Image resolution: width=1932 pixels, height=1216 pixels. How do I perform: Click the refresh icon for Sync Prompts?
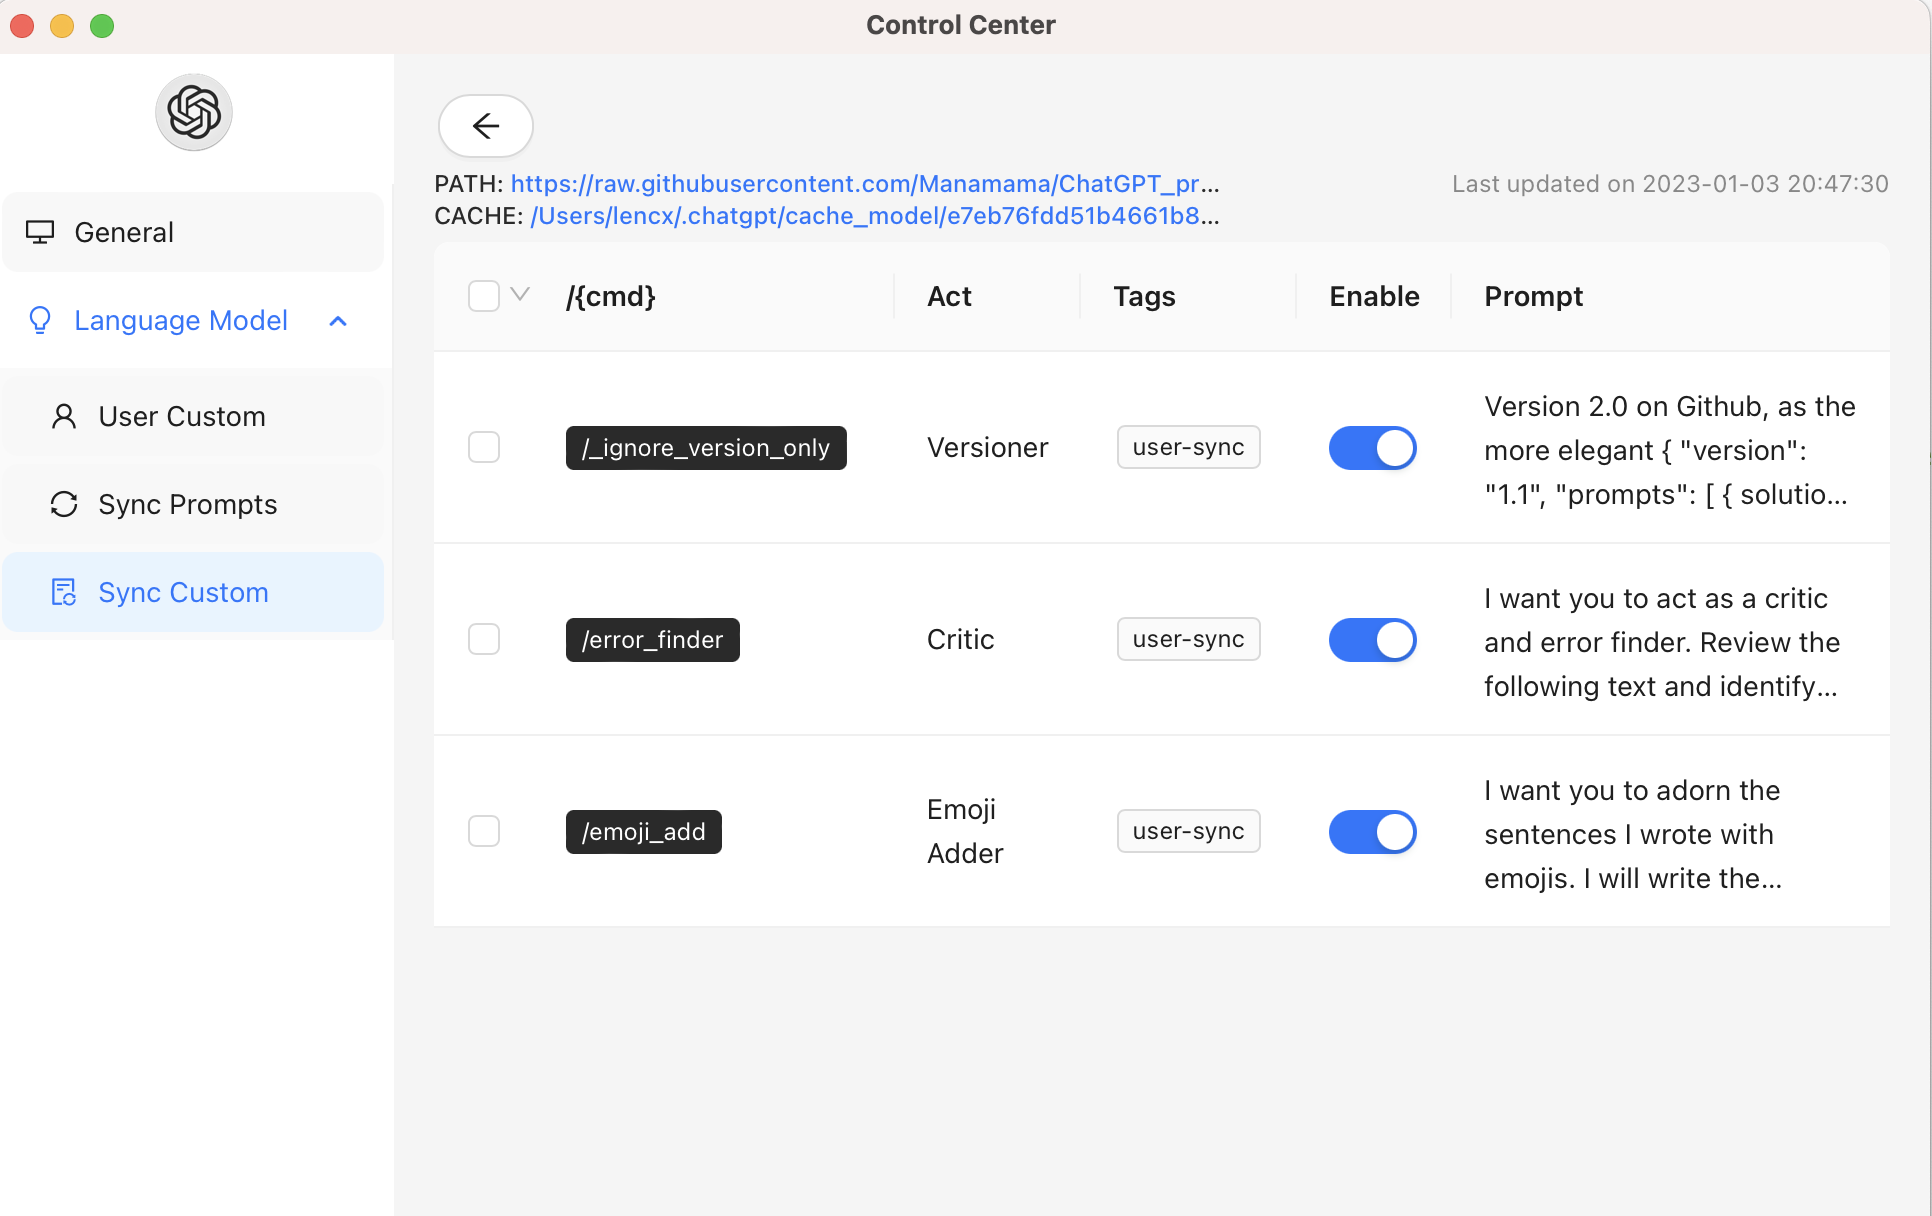[x=64, y=504]
